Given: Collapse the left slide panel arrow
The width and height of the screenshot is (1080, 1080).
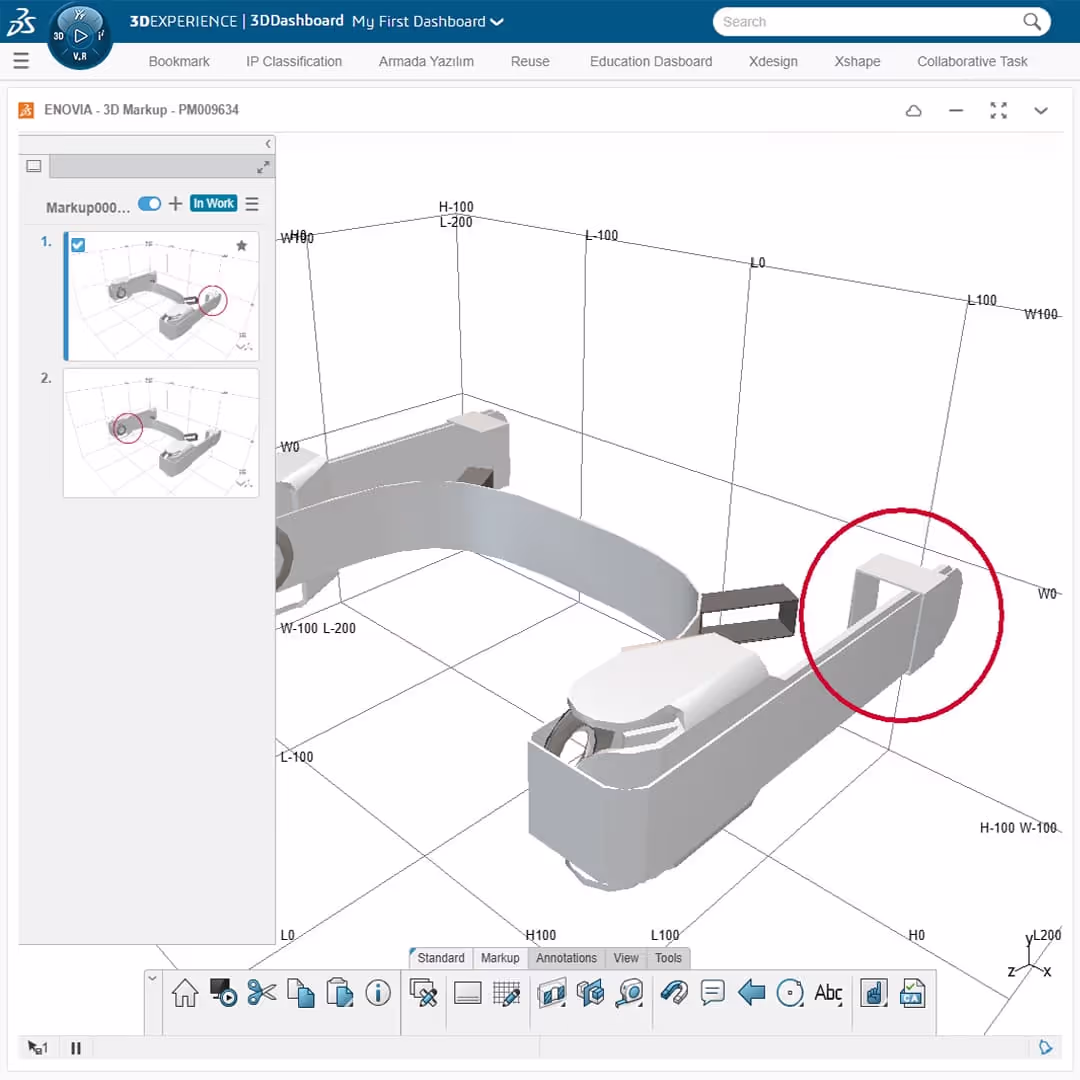Looking at the screenshot, I should (268, 143).
